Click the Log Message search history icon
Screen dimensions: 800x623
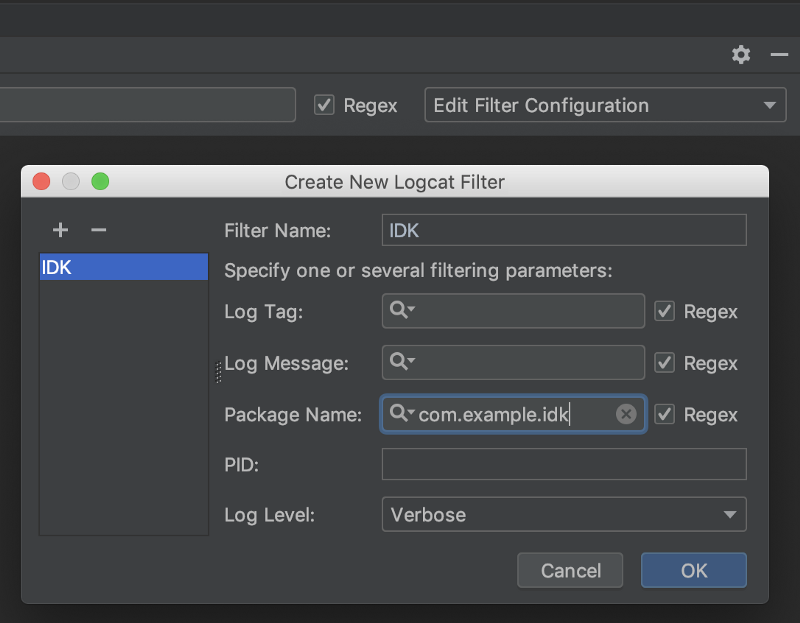[x=402, y=362]
